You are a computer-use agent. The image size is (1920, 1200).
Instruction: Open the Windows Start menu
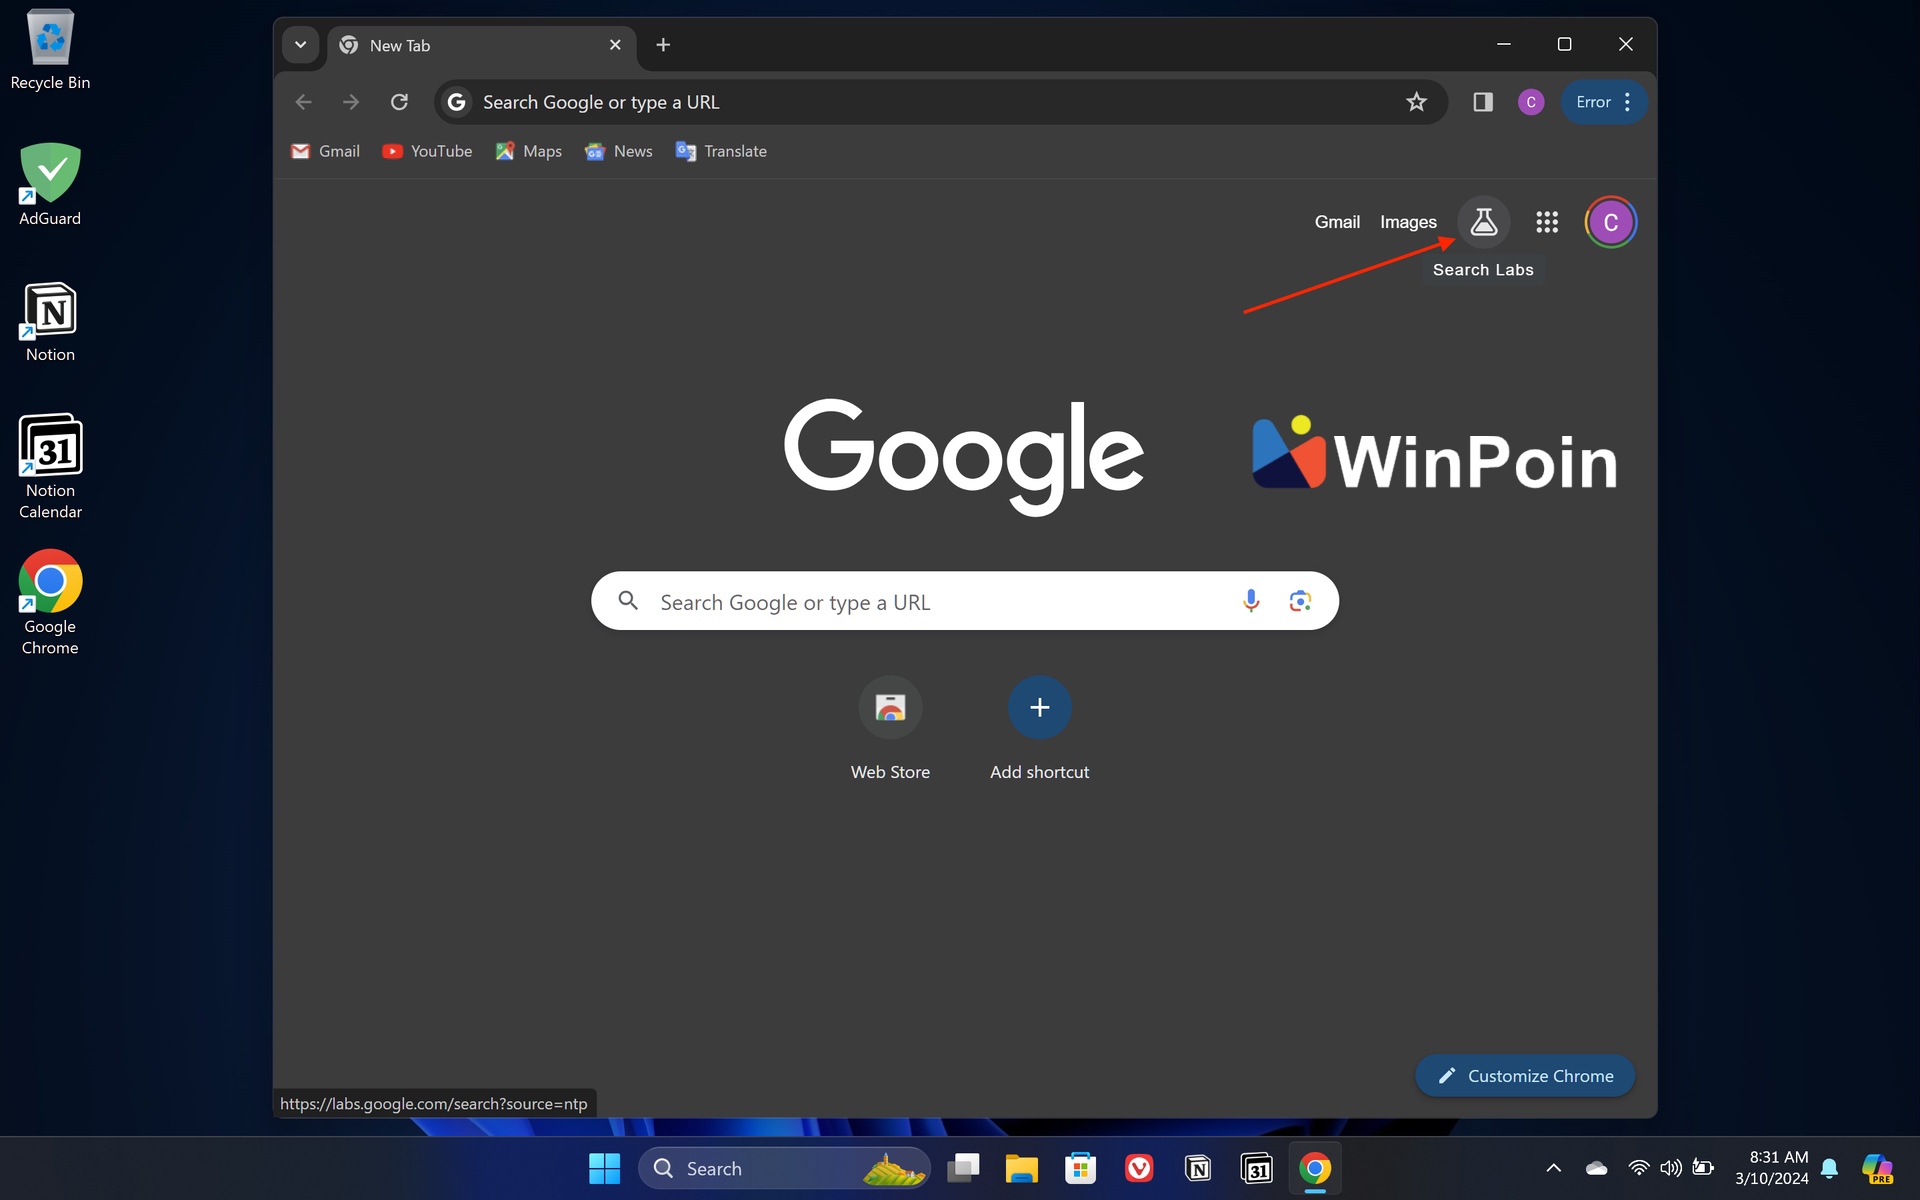click(x=604, y=1168)
